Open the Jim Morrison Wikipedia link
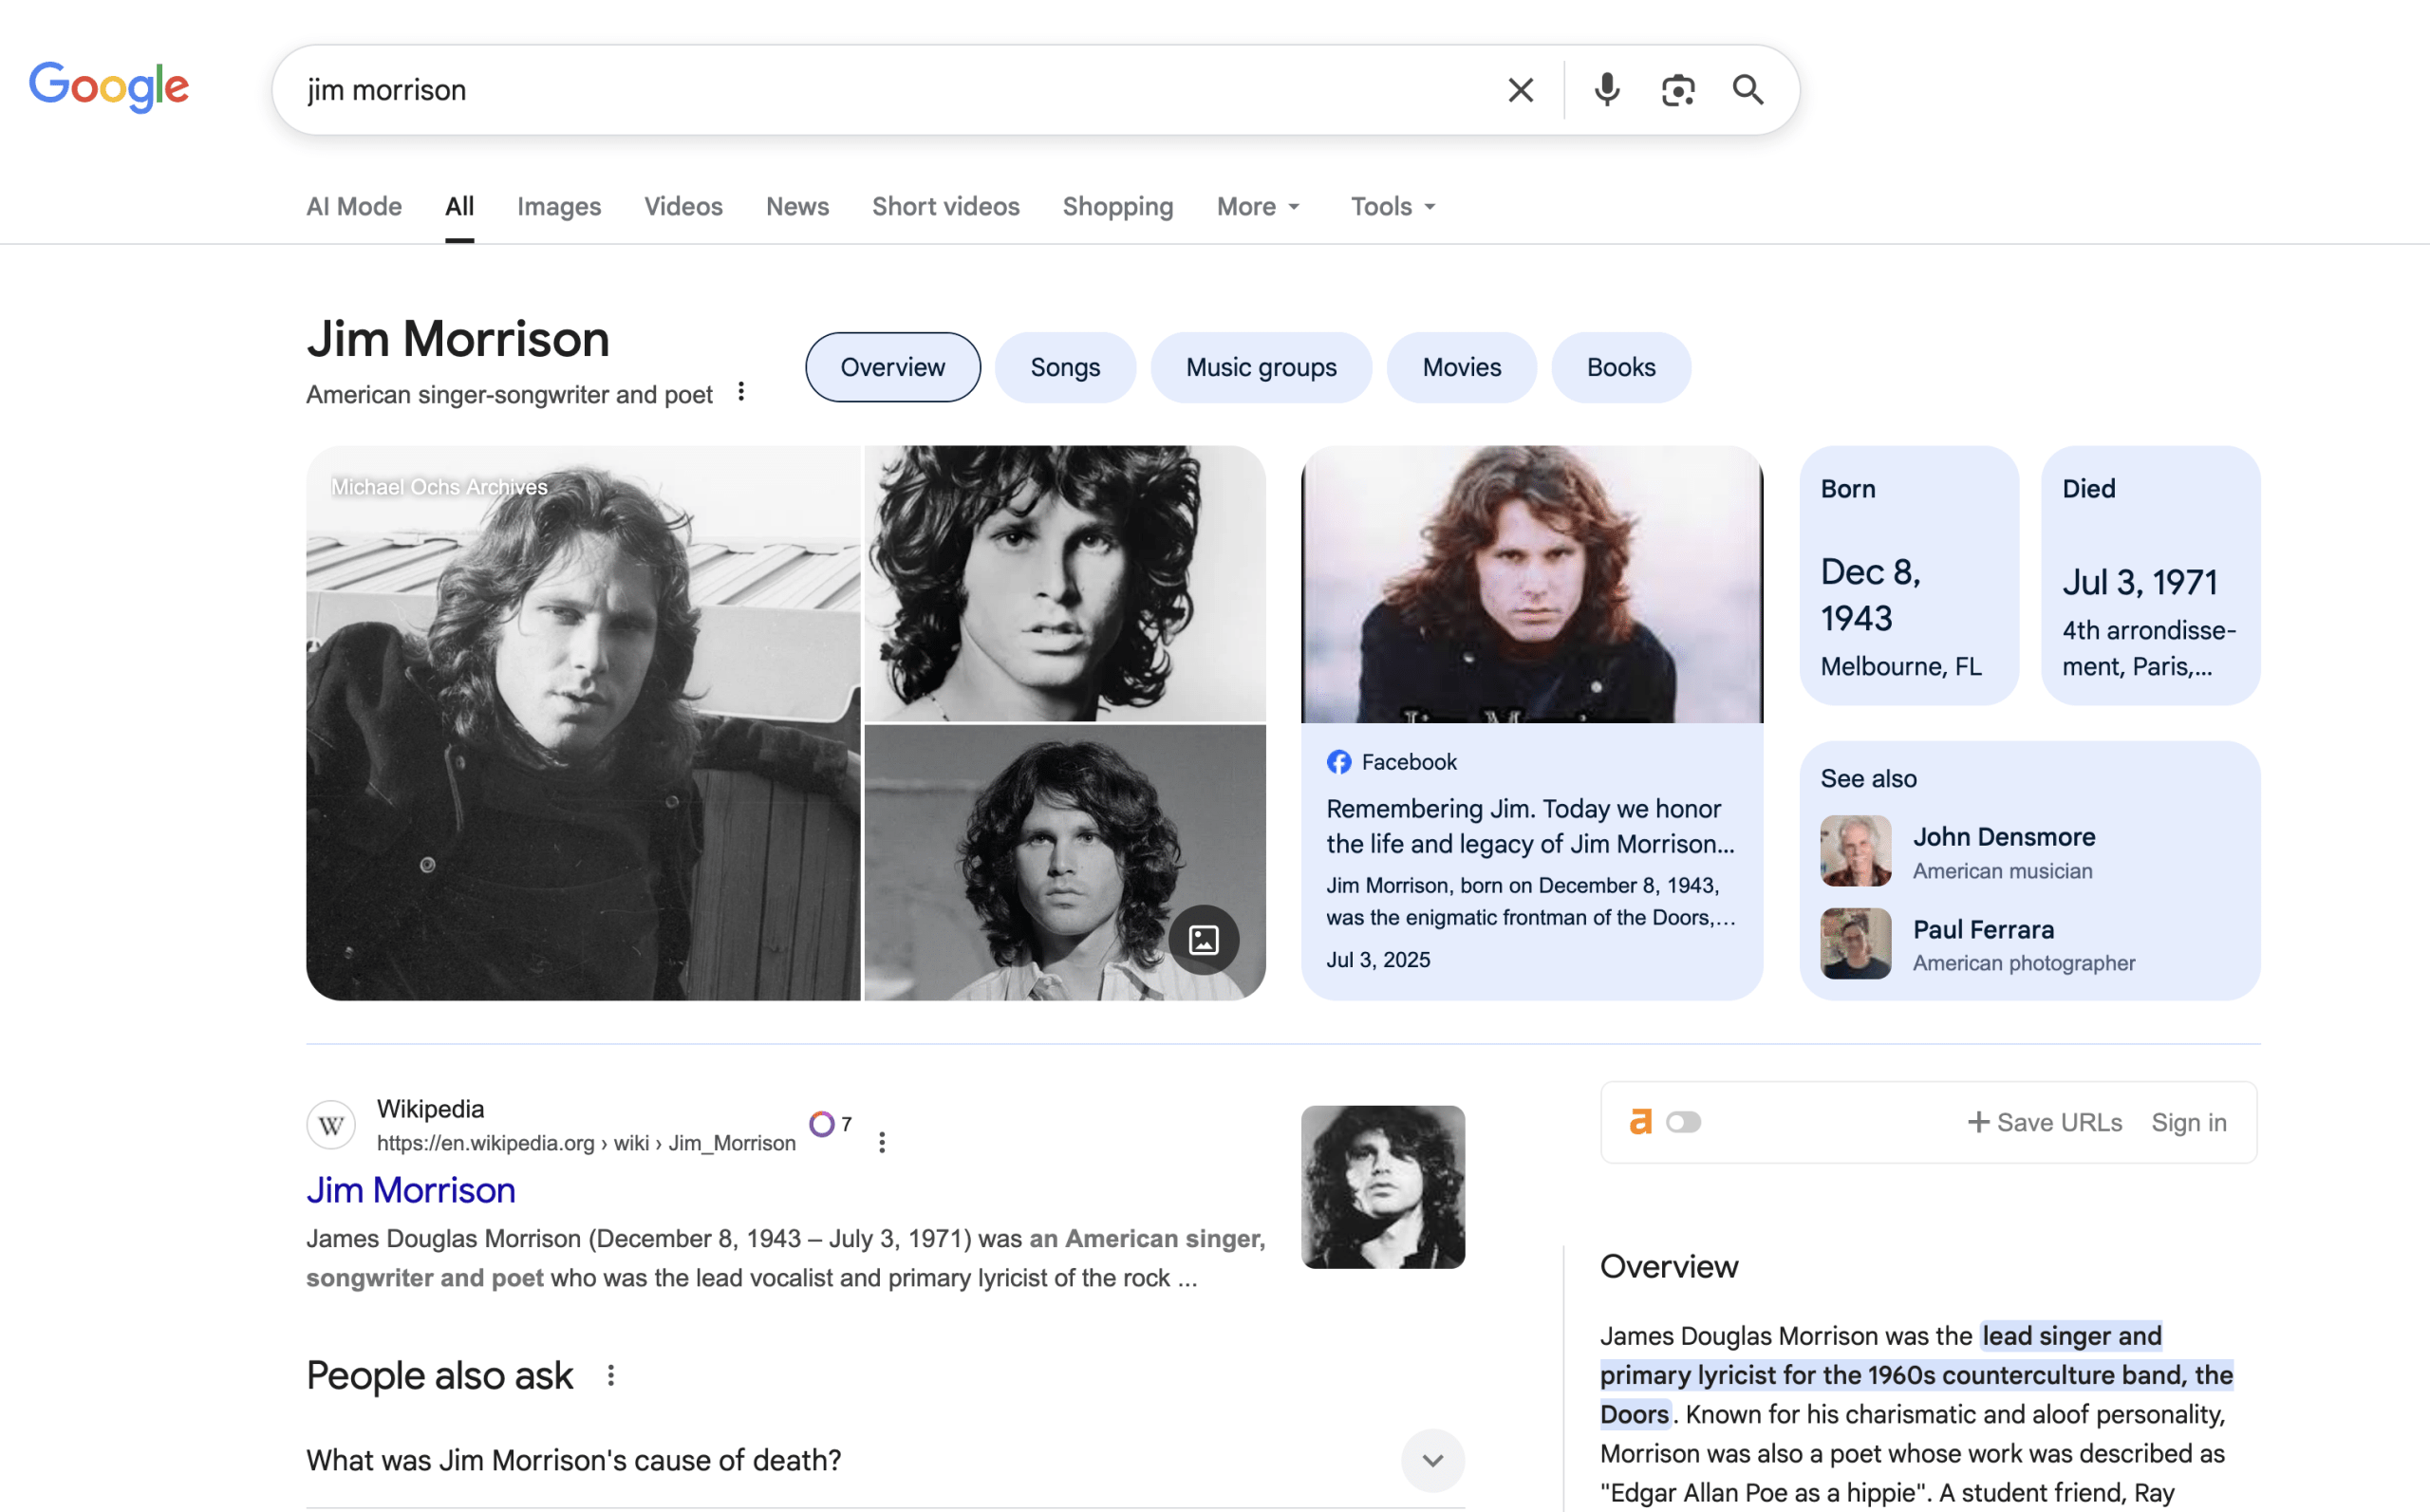Viewport: 2430px width, 1512px height. [411, 1190]
